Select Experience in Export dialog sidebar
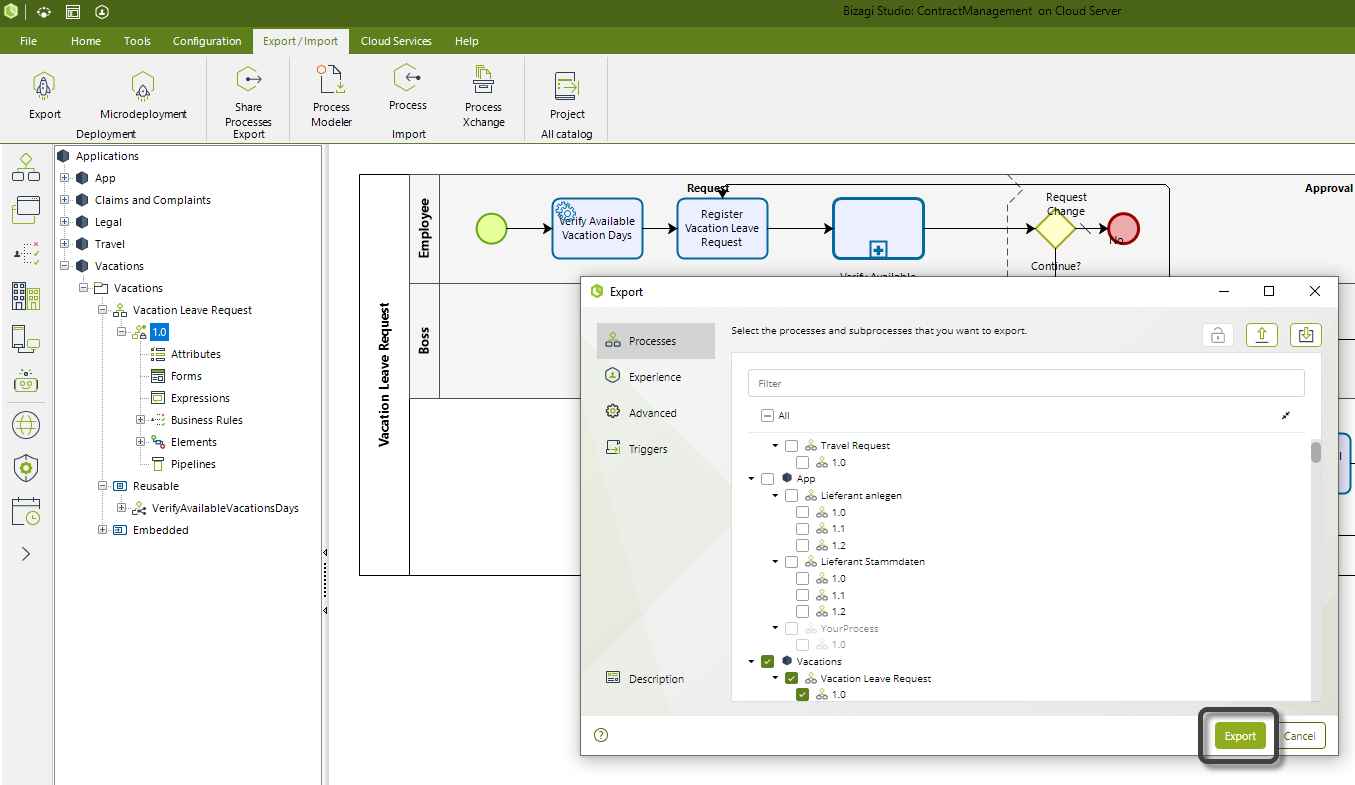Viewport: 1355px width, 785px height. [656, 377]
